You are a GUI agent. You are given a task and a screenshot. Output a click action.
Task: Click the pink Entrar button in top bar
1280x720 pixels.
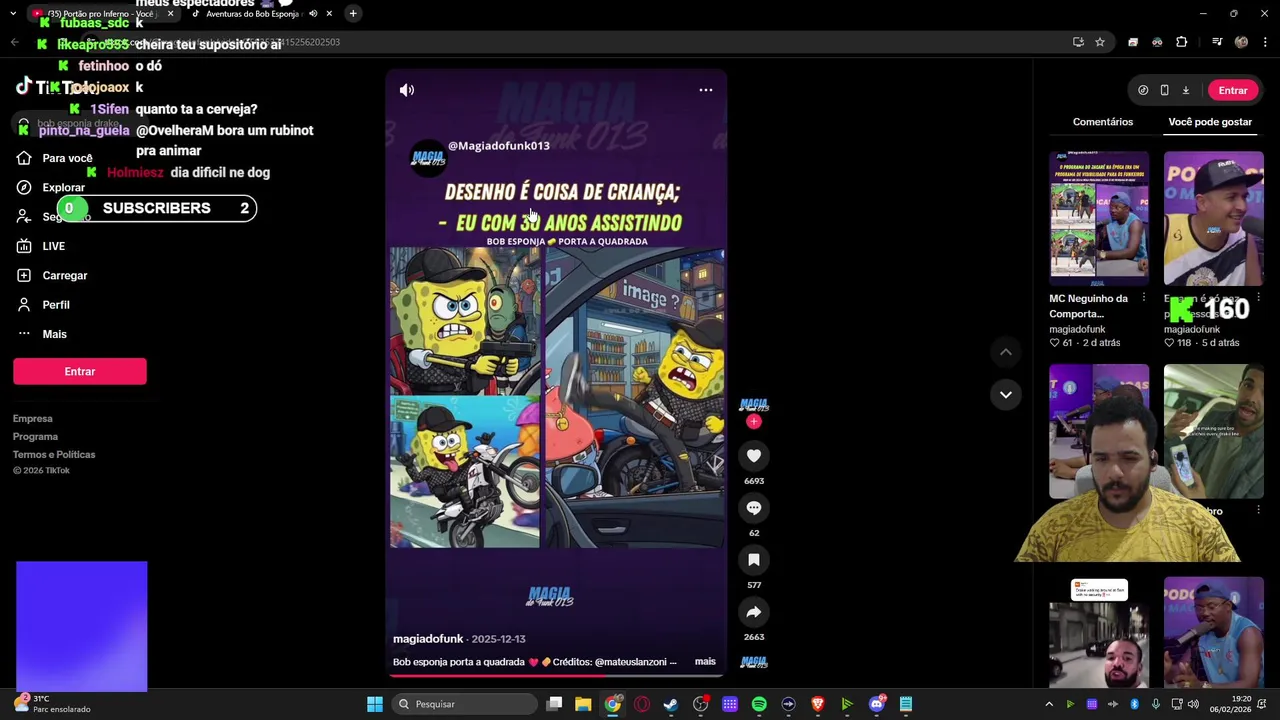click(1233, 90)
